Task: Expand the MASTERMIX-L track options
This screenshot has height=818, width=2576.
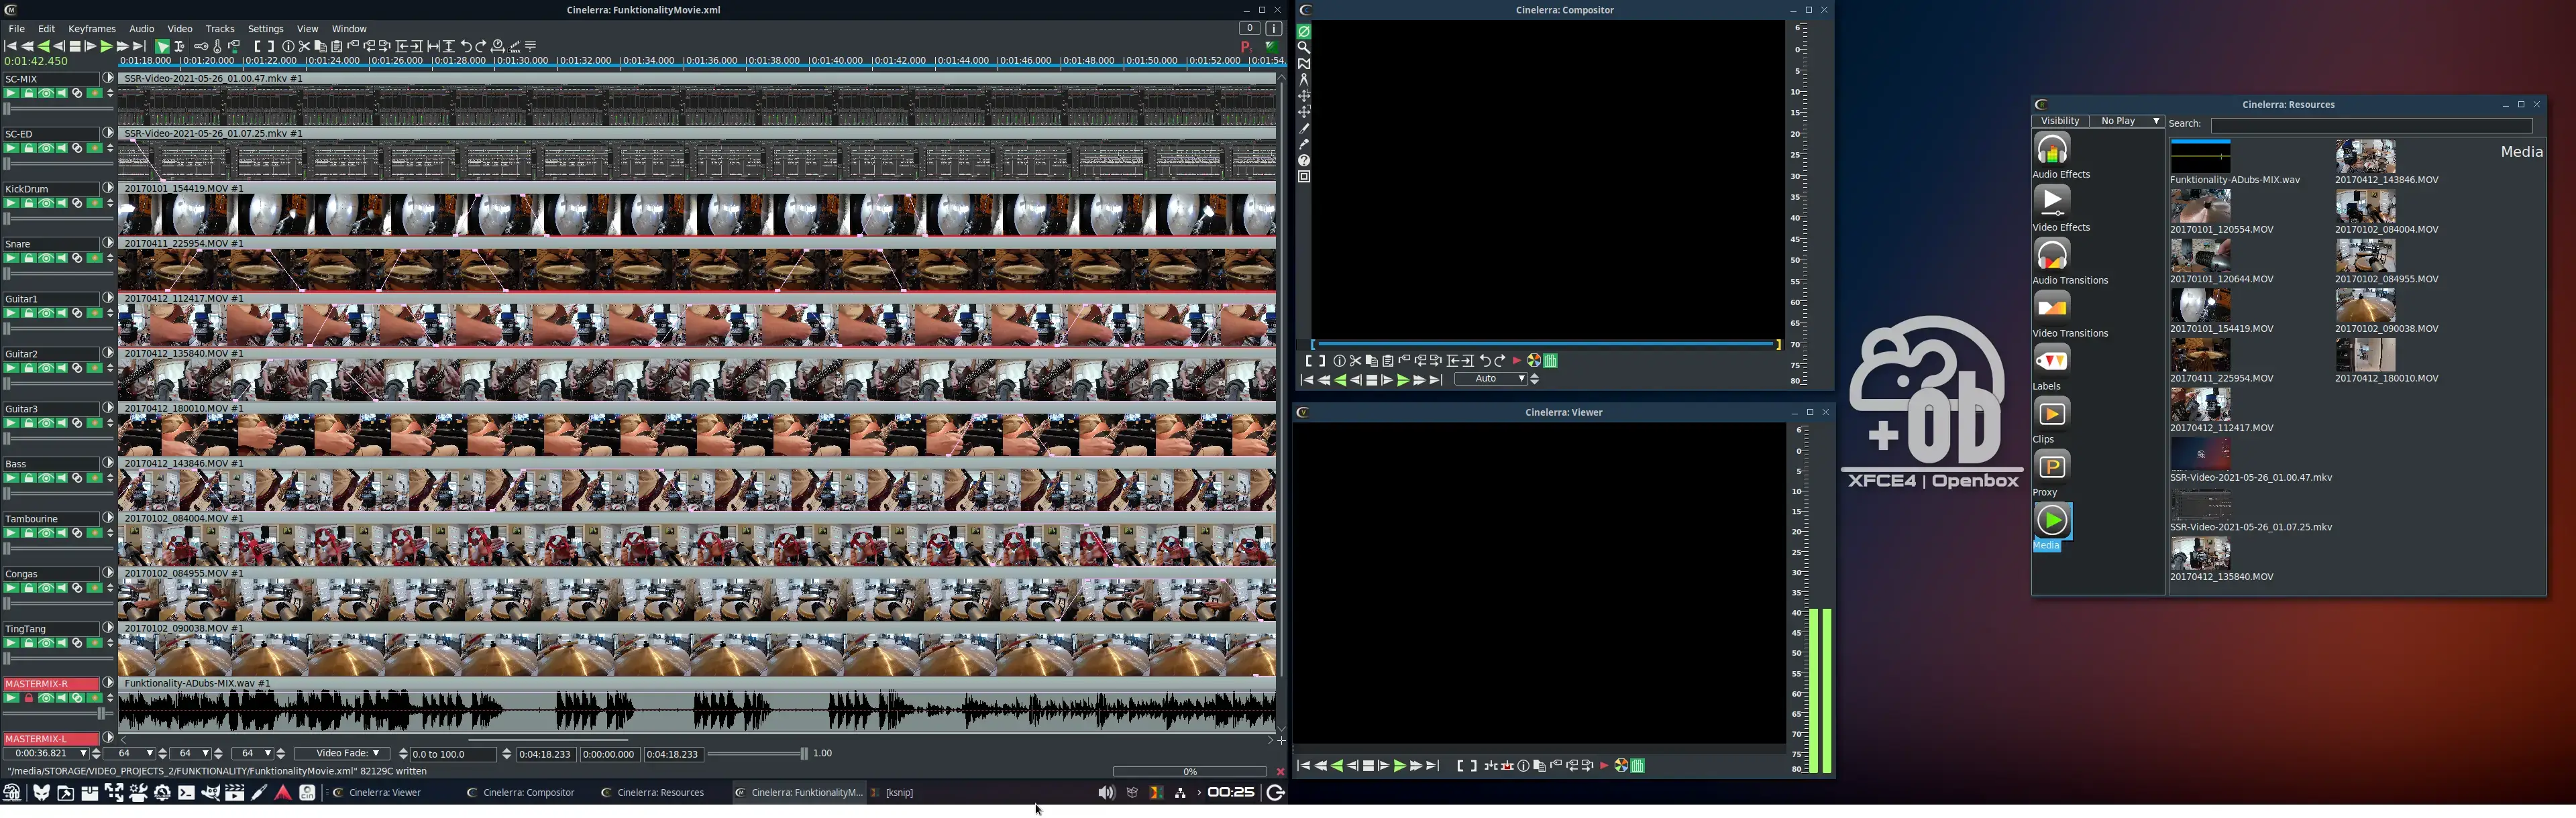Action: click(108, 738)
